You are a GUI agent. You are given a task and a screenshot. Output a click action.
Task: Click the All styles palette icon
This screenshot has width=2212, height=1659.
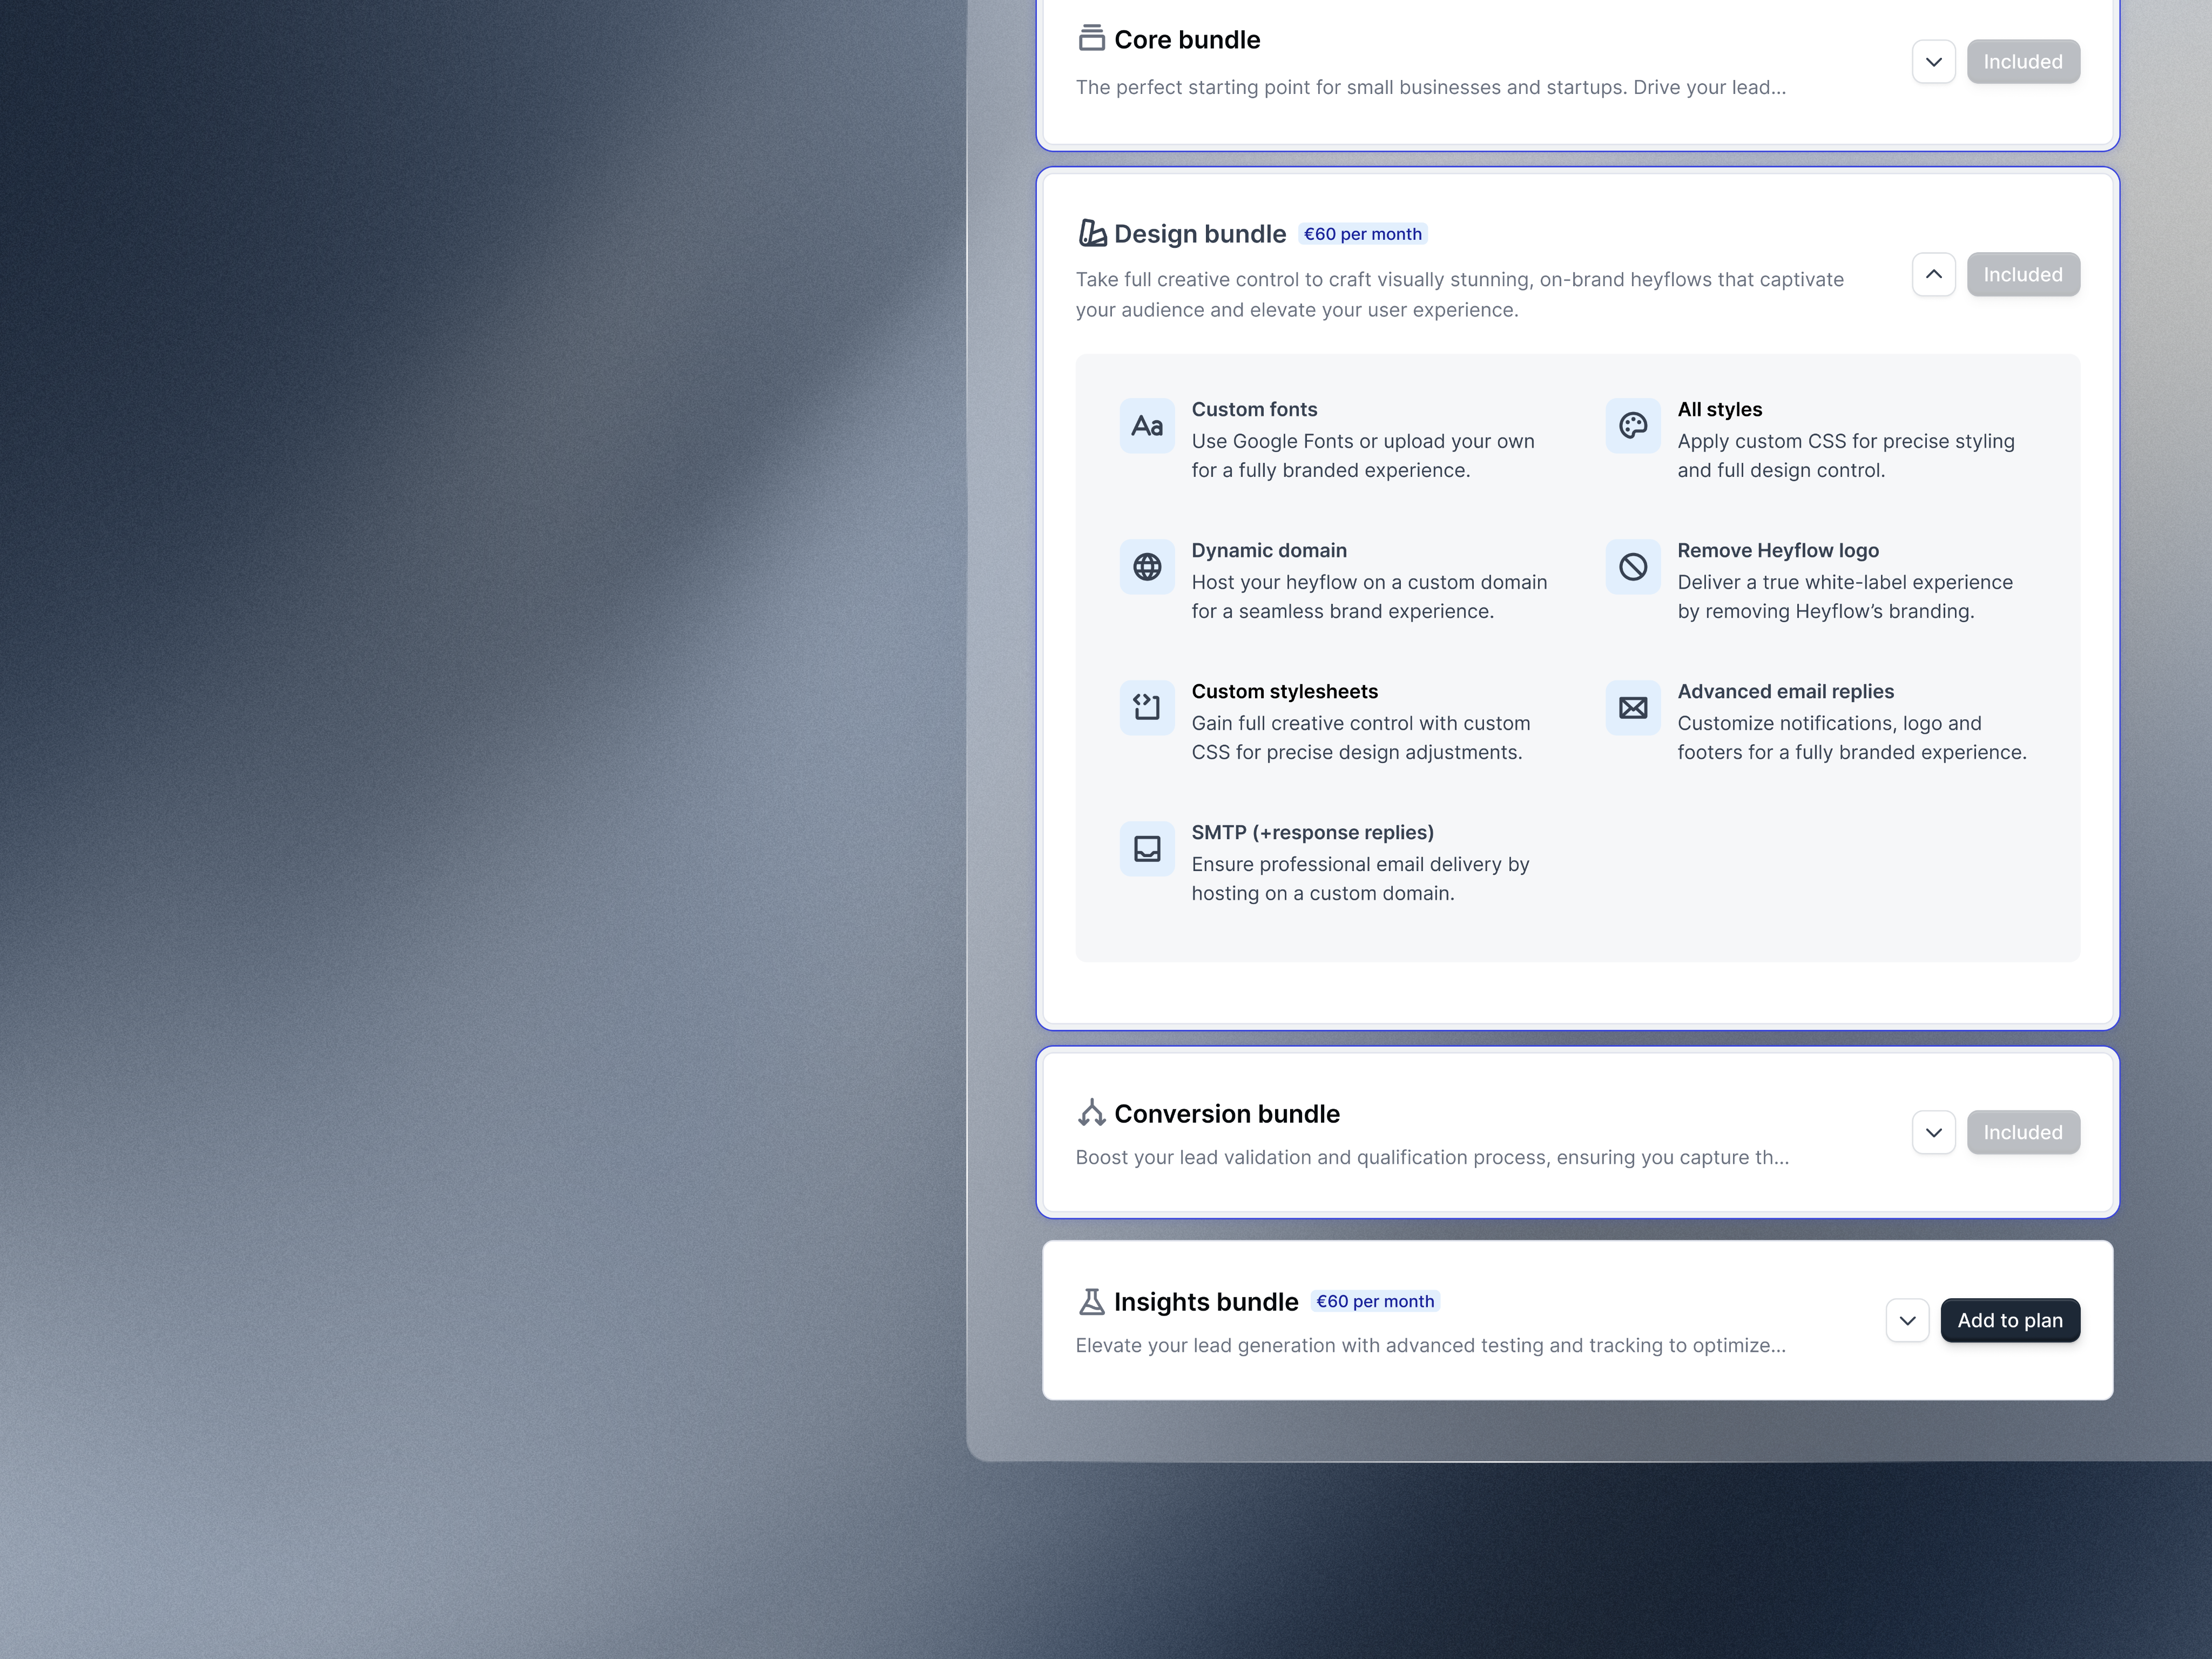[x=1632, y=426]
